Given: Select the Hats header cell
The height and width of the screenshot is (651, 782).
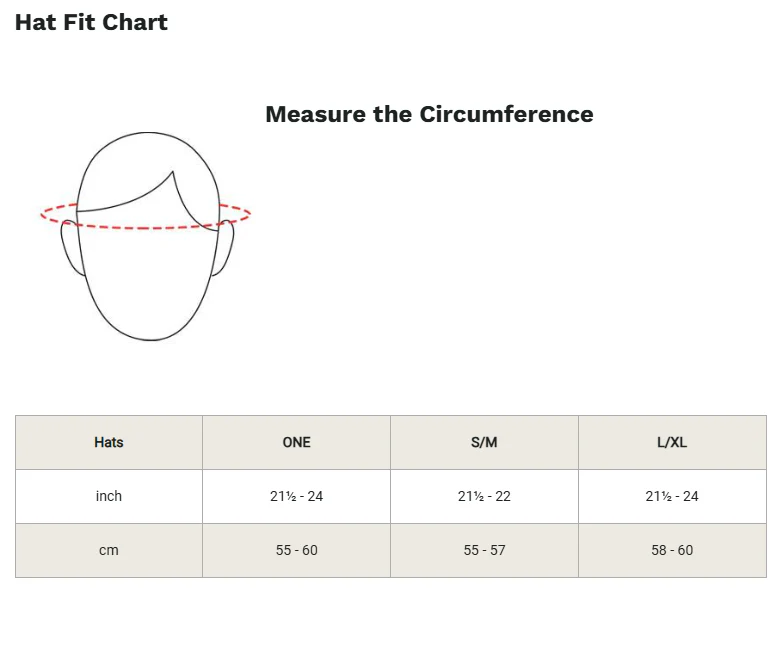Looking at the screenshot, I should [109, 442].
